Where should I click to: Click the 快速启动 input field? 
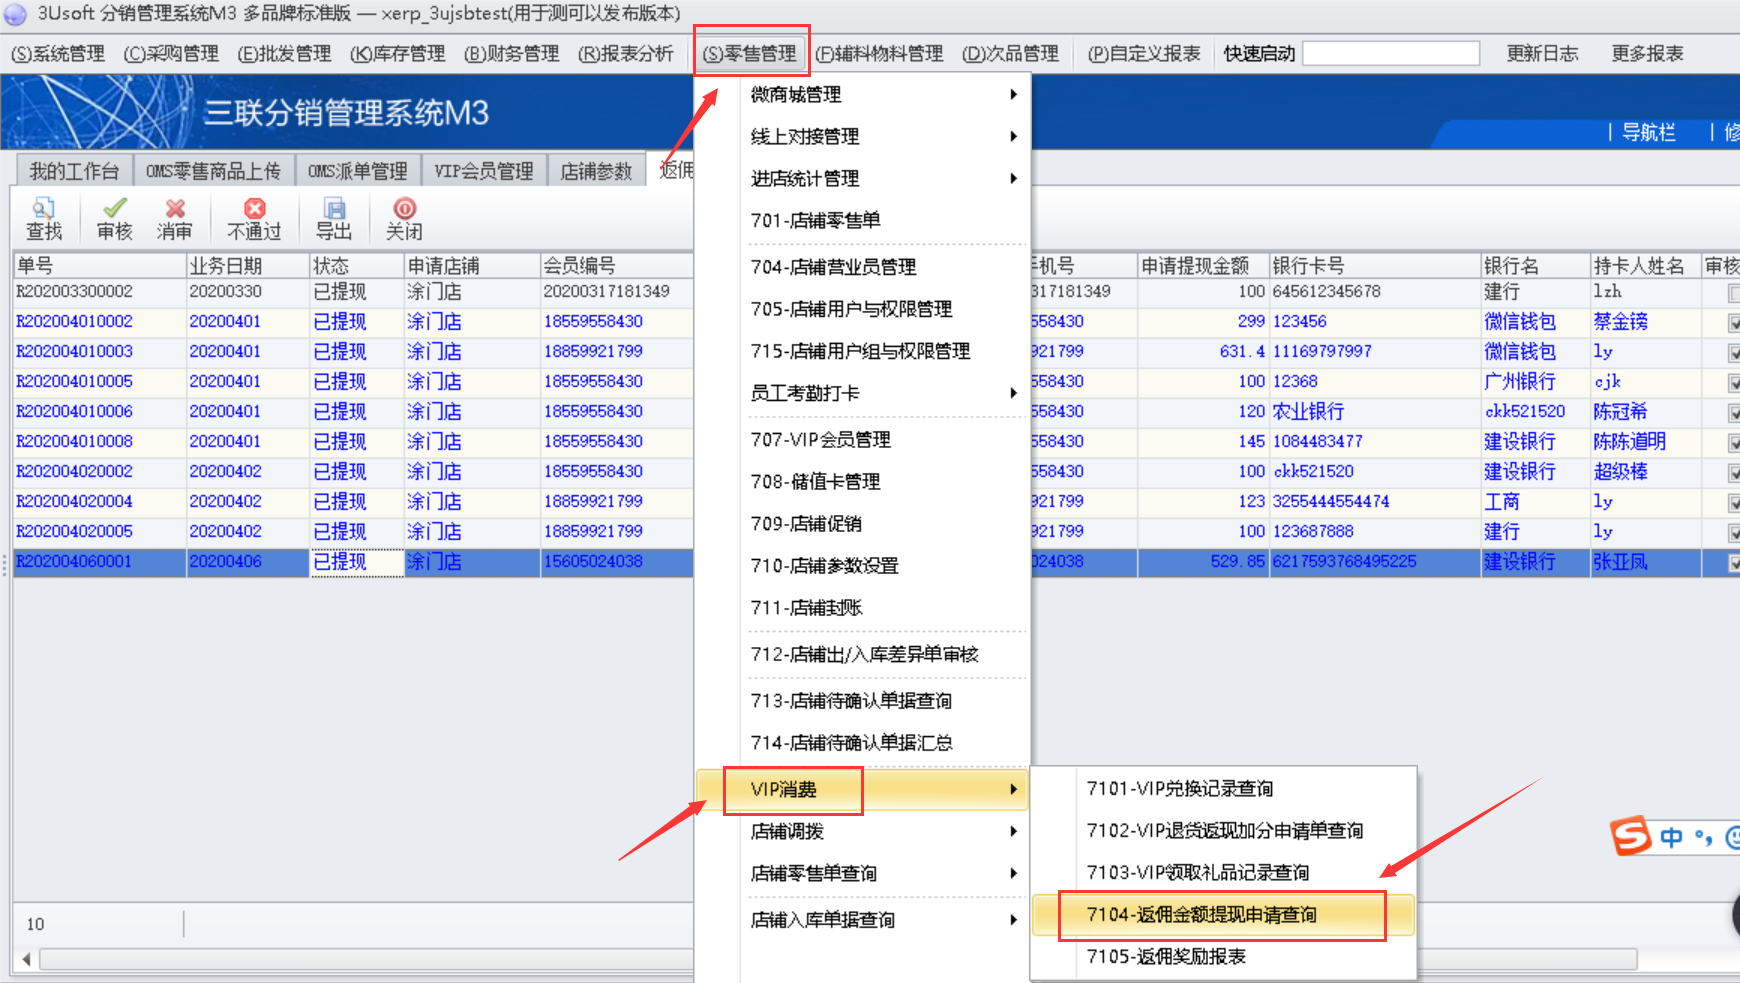(x=1391, y=53)
